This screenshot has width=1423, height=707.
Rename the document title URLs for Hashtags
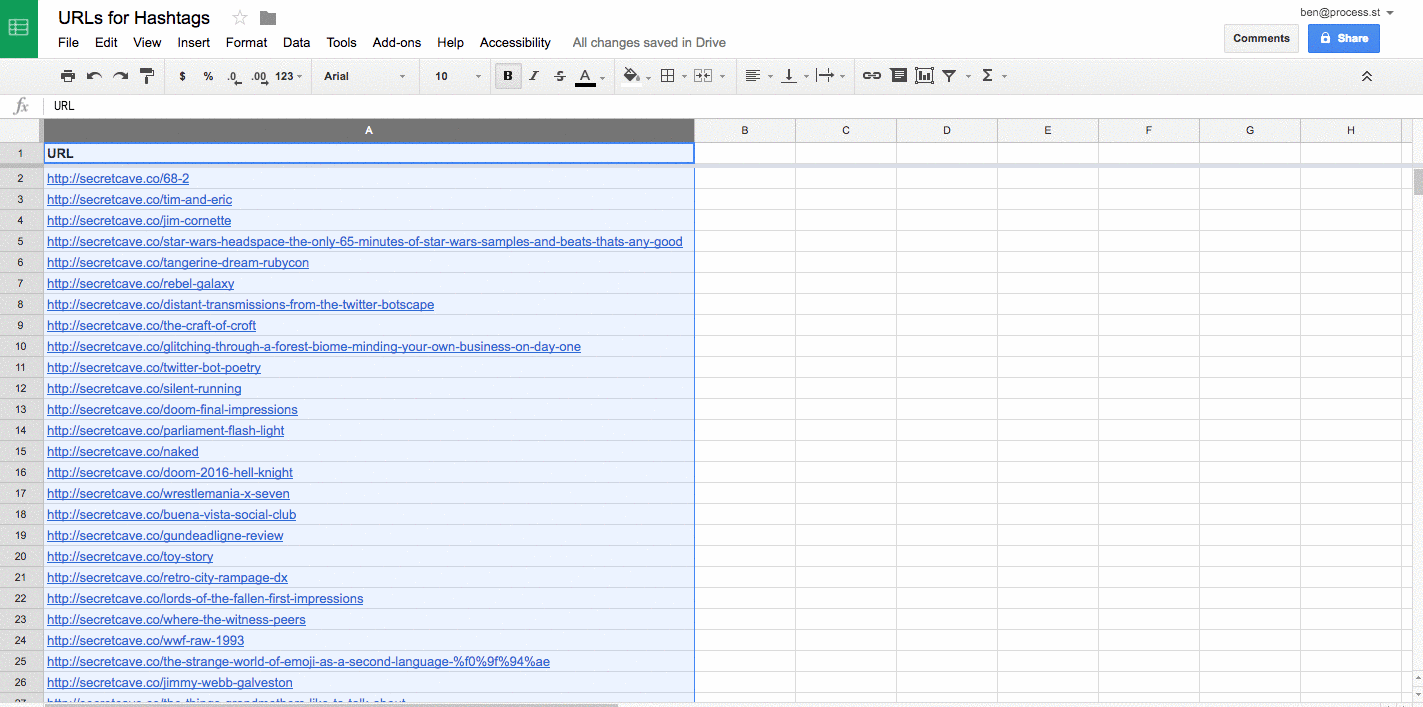(134, 17)
